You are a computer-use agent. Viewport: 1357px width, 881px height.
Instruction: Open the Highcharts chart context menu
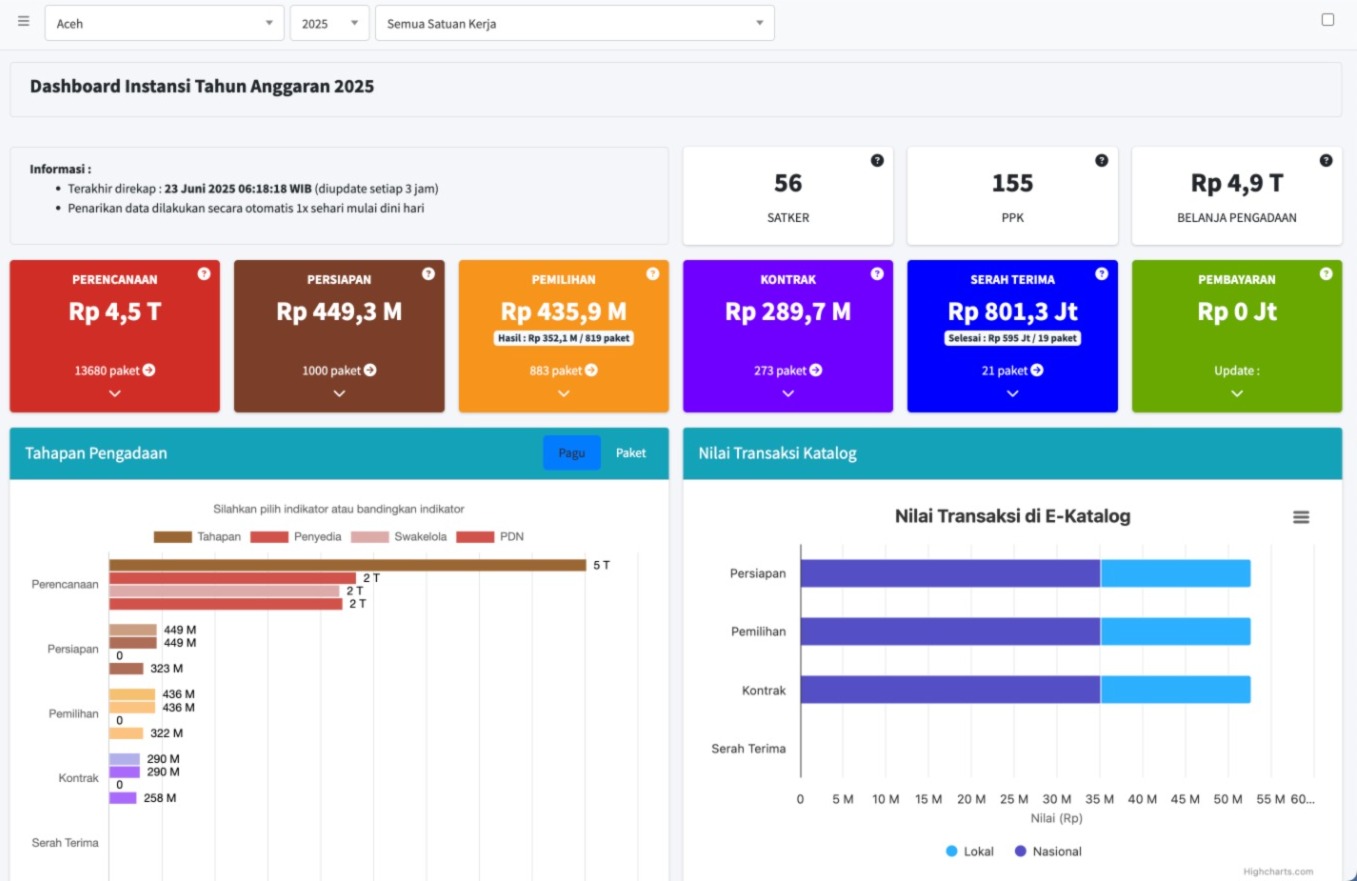pos(1300,517)
